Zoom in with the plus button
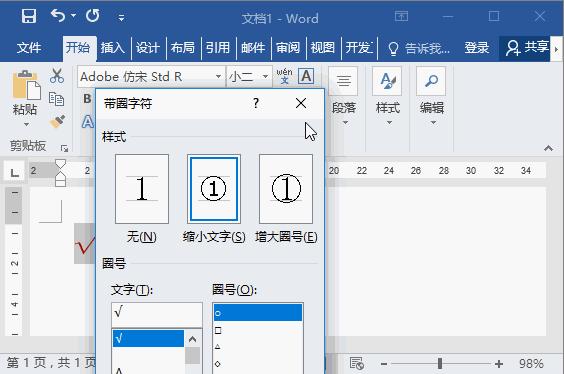Viewport: 564px width, 374px height. coord(499,364)
